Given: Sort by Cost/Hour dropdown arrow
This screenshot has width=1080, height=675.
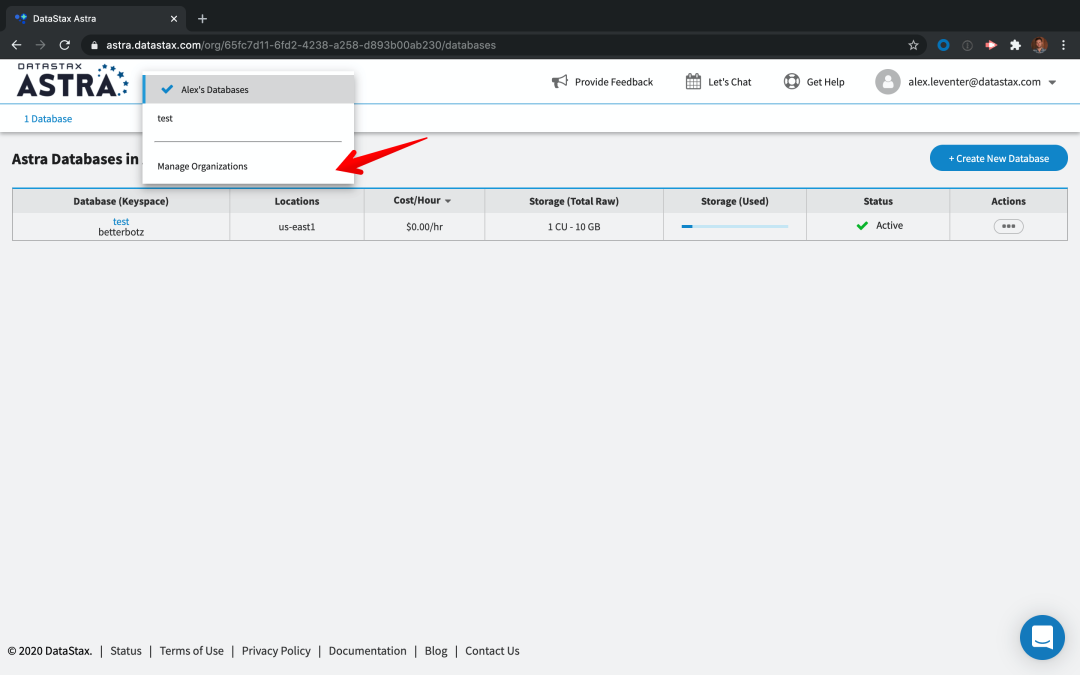Looking at the screenshot, I should click(448, 201).
